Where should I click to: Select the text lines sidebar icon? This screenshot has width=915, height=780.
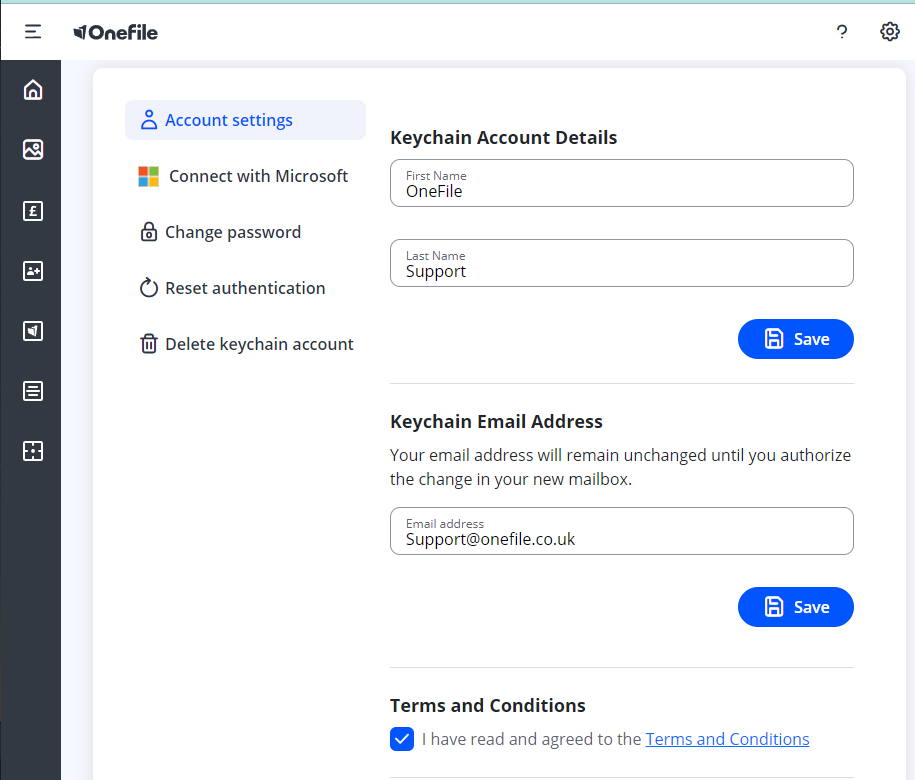pyautogui.click(x=33, y=391)
